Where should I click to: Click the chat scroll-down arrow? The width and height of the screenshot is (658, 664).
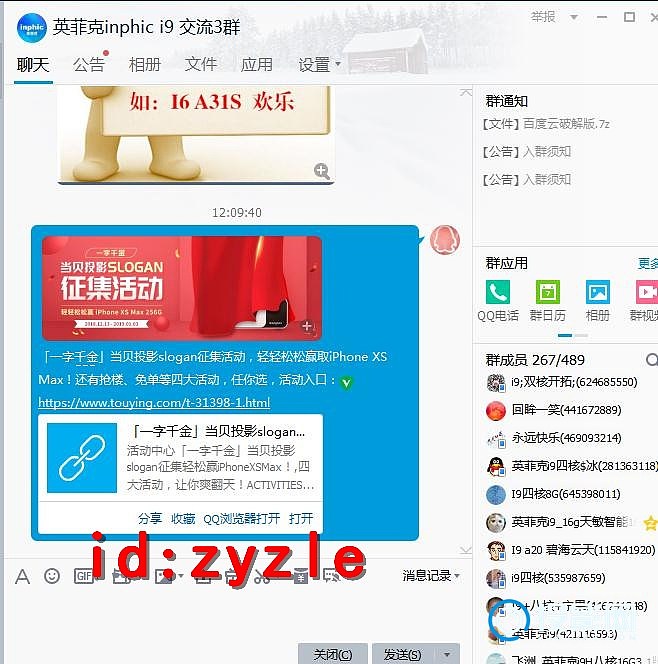(466, 550)
